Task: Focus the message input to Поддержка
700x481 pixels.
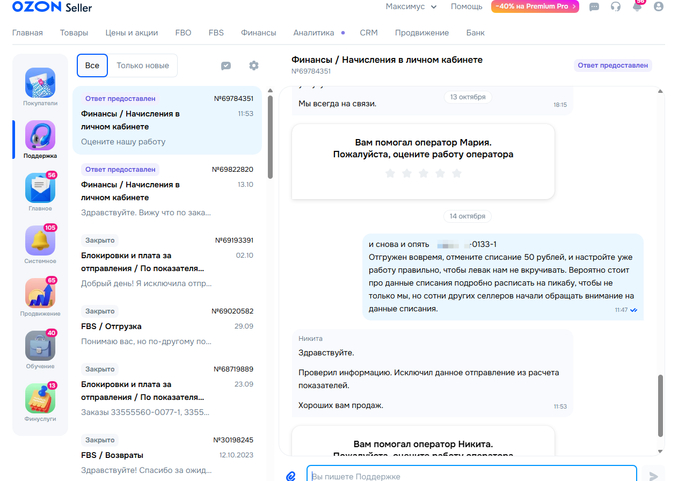Action: tap(470, 476)
